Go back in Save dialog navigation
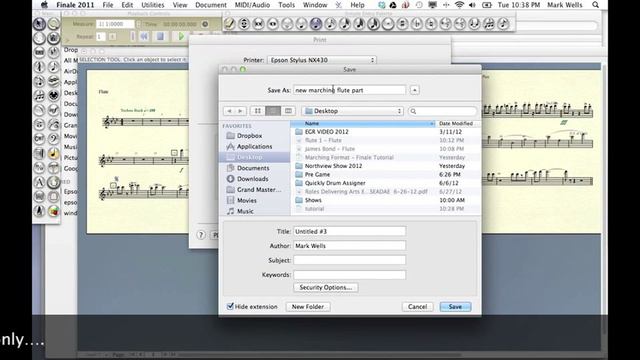 tap(229, 111)
